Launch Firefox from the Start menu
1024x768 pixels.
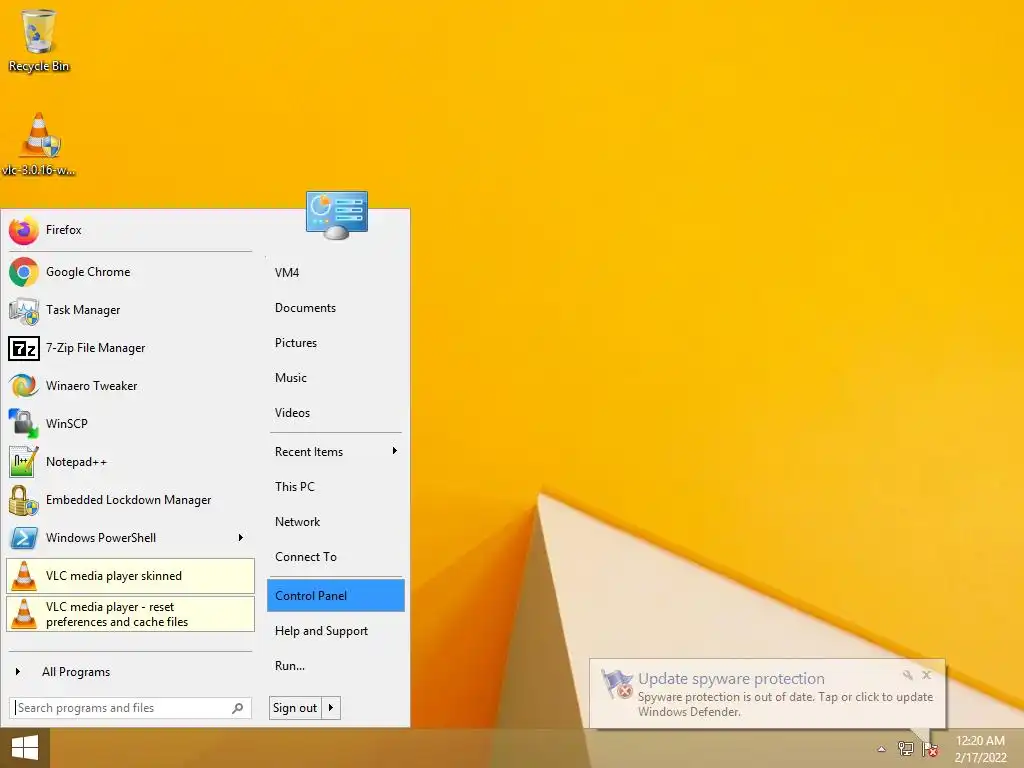tap(129, 230)
